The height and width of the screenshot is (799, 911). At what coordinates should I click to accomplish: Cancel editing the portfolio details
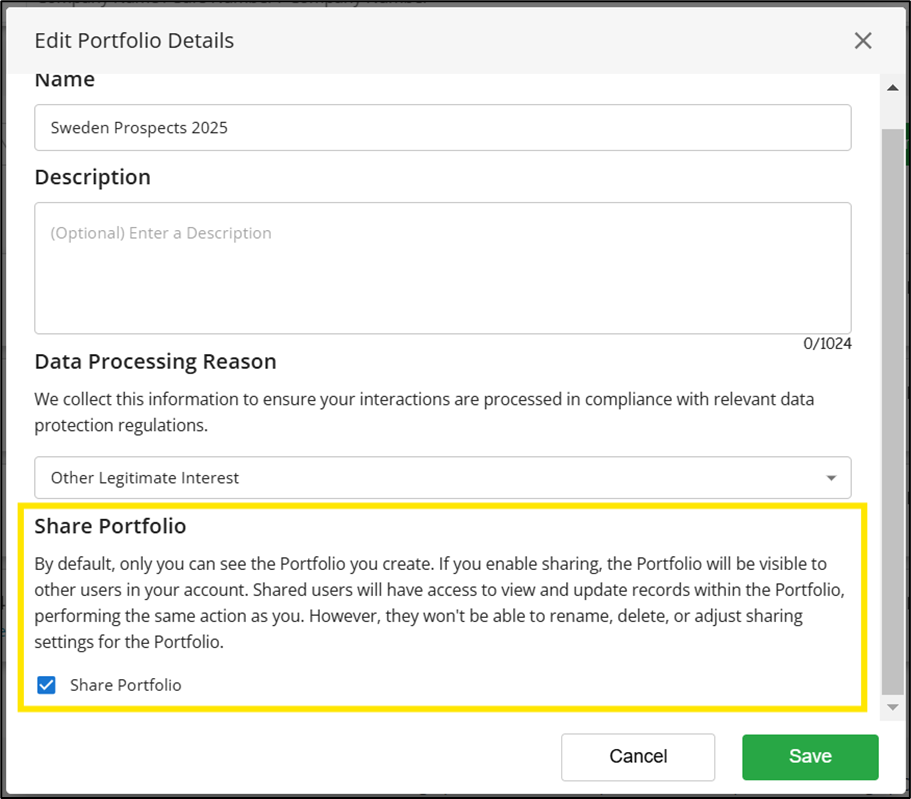[x=638, y=757]
